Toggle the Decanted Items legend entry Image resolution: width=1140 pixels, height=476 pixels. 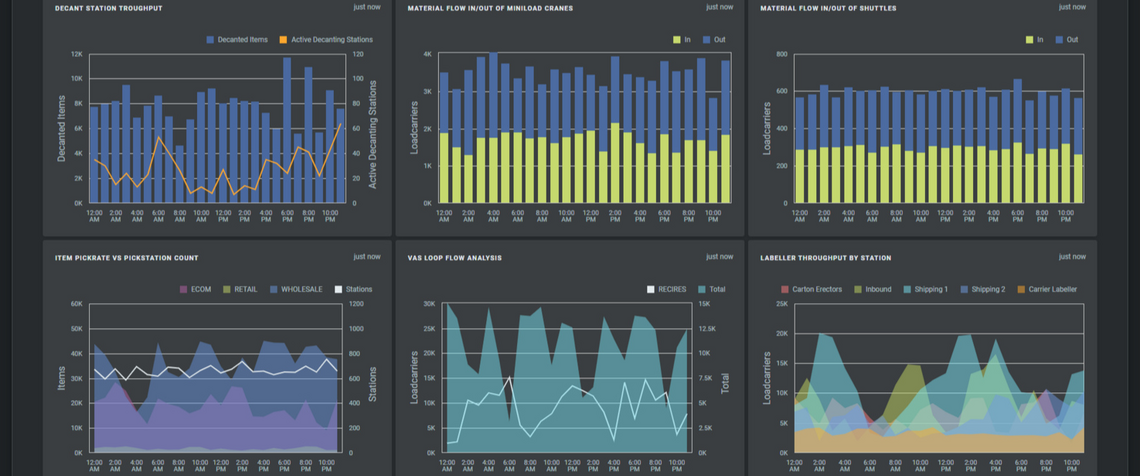click(242, 40)
